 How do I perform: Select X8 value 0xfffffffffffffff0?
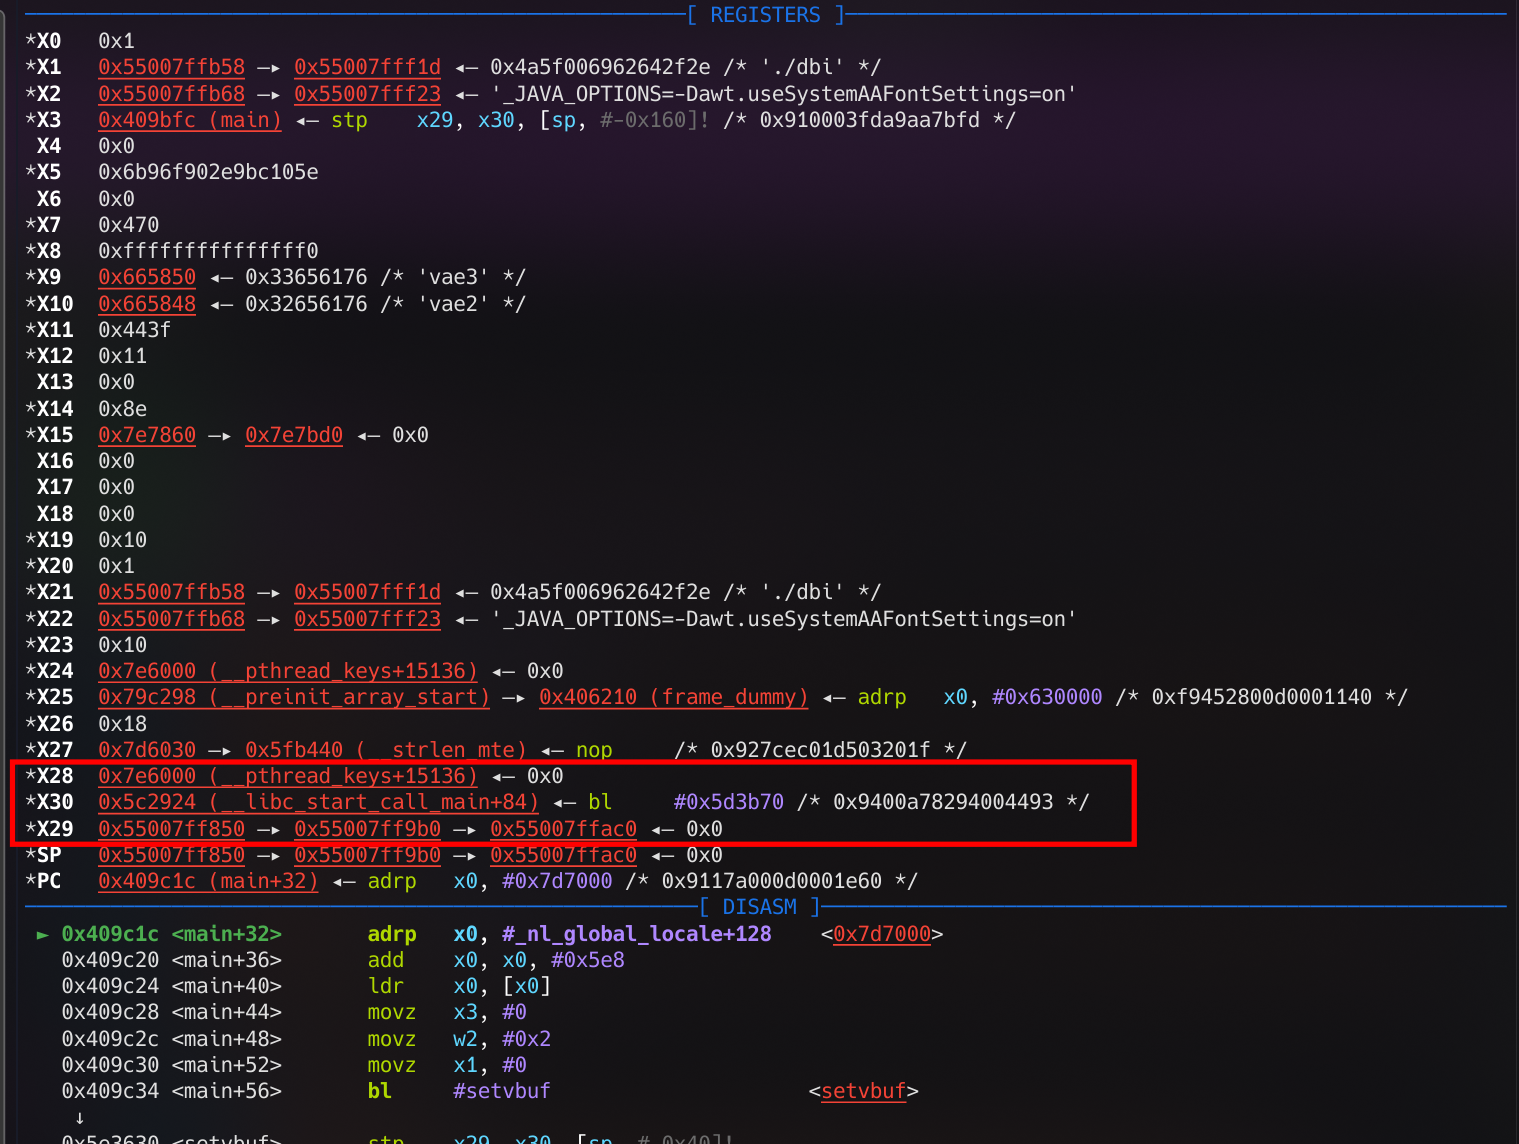coord(208,251)
